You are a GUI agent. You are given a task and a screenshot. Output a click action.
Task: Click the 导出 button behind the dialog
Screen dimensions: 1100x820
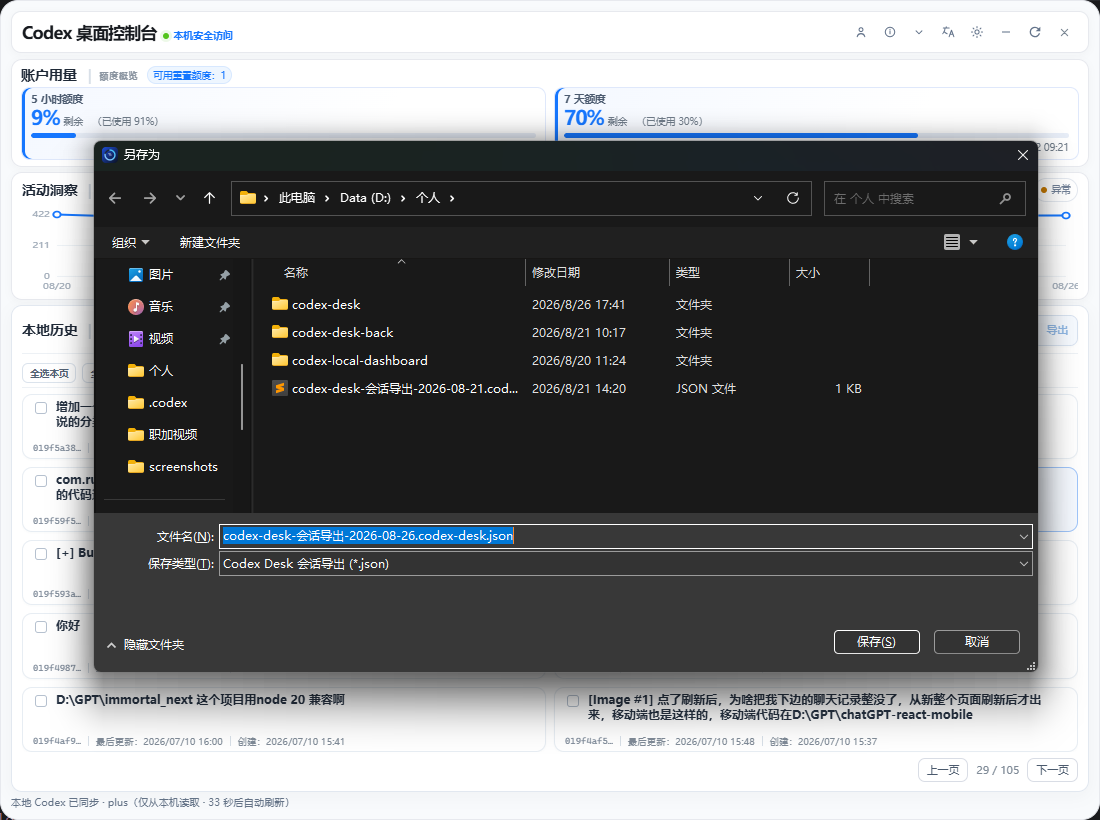(x=1057, y=330)
